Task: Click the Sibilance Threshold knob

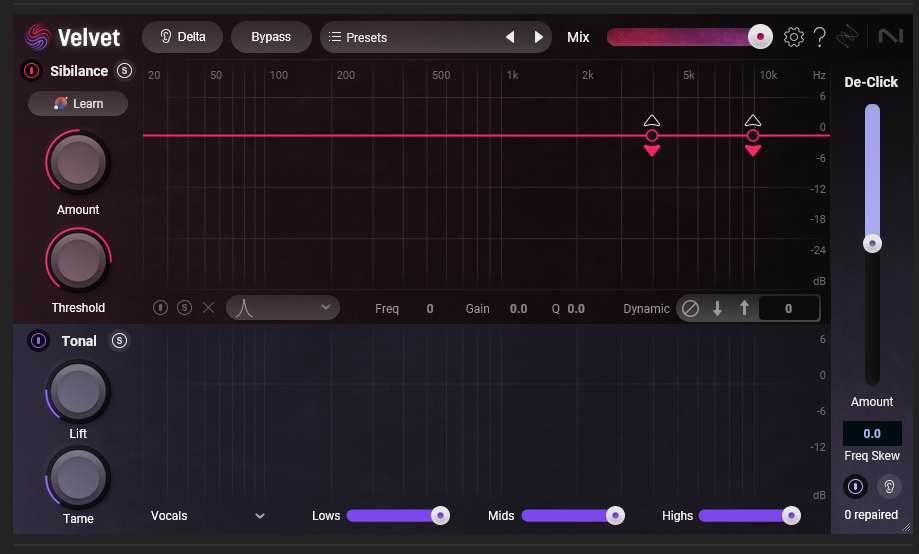Action: tap(78, 260)
